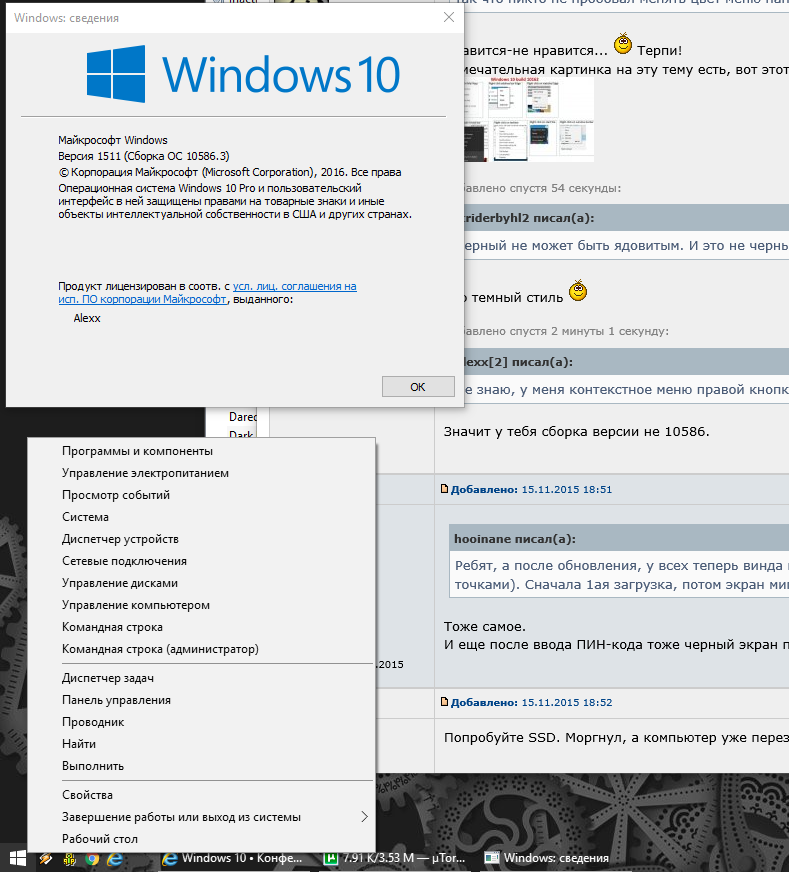789x872 pixels.
Task: Choose Управление электропитанием
Action: click(x=201, y=473)
